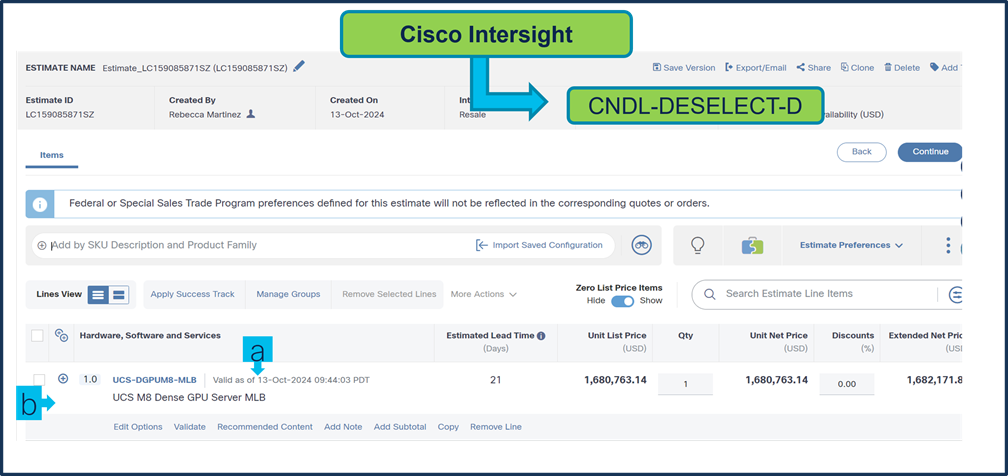Open Manage Groups
Viewport: 1008px width, 476px height.
[x=288, y=294]
